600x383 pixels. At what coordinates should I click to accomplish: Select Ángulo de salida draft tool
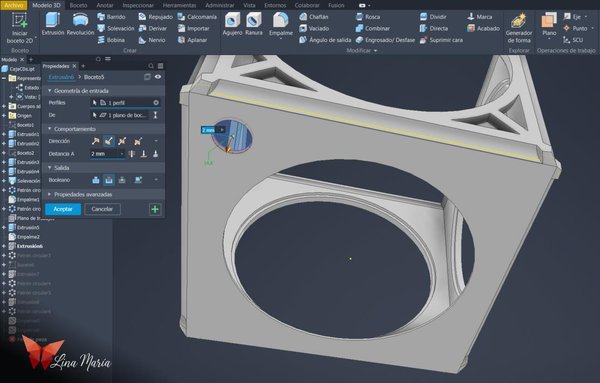tap(325, 40)
